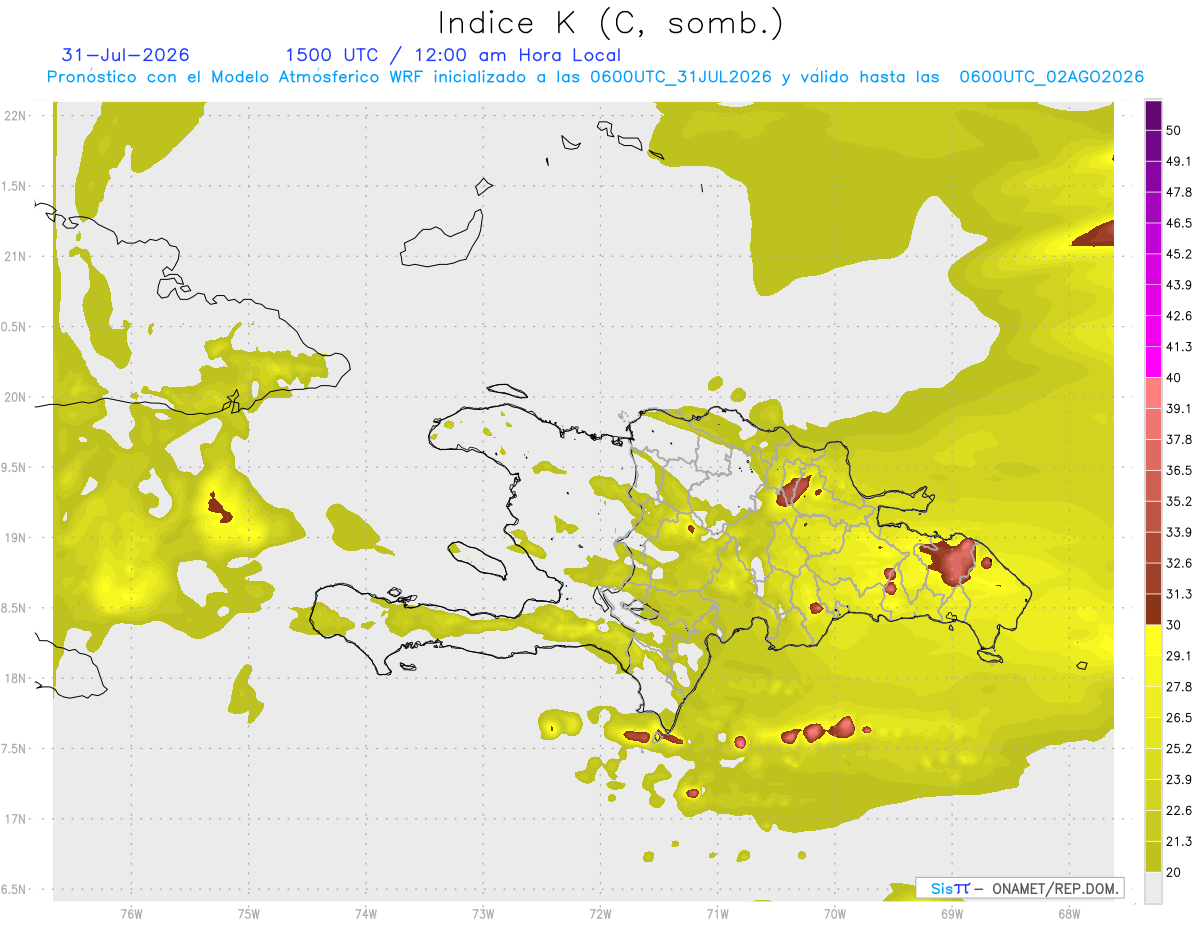Click the "32.6" colorbar label

click(x=1179, y=563)
